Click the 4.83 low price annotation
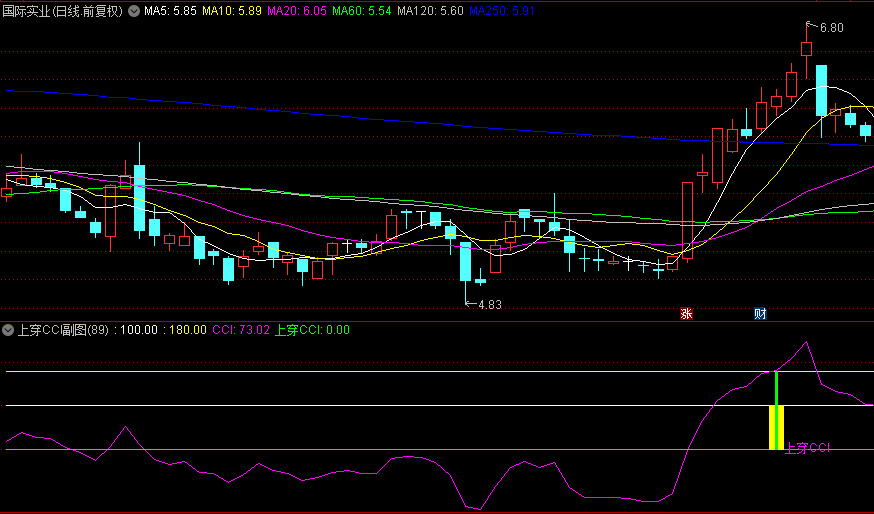The width and height of the screenshot is (874, 514). (490, 305)
